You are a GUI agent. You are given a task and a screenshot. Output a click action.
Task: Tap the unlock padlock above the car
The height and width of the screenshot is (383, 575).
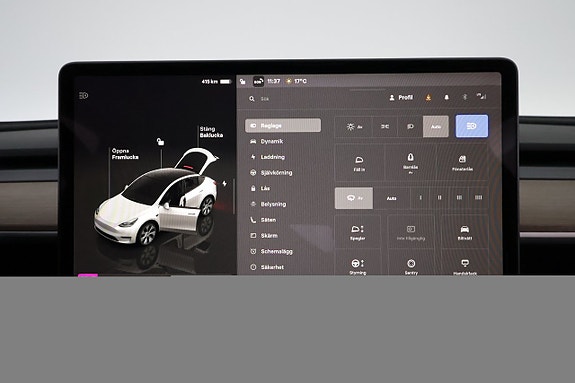coord(160,142)
